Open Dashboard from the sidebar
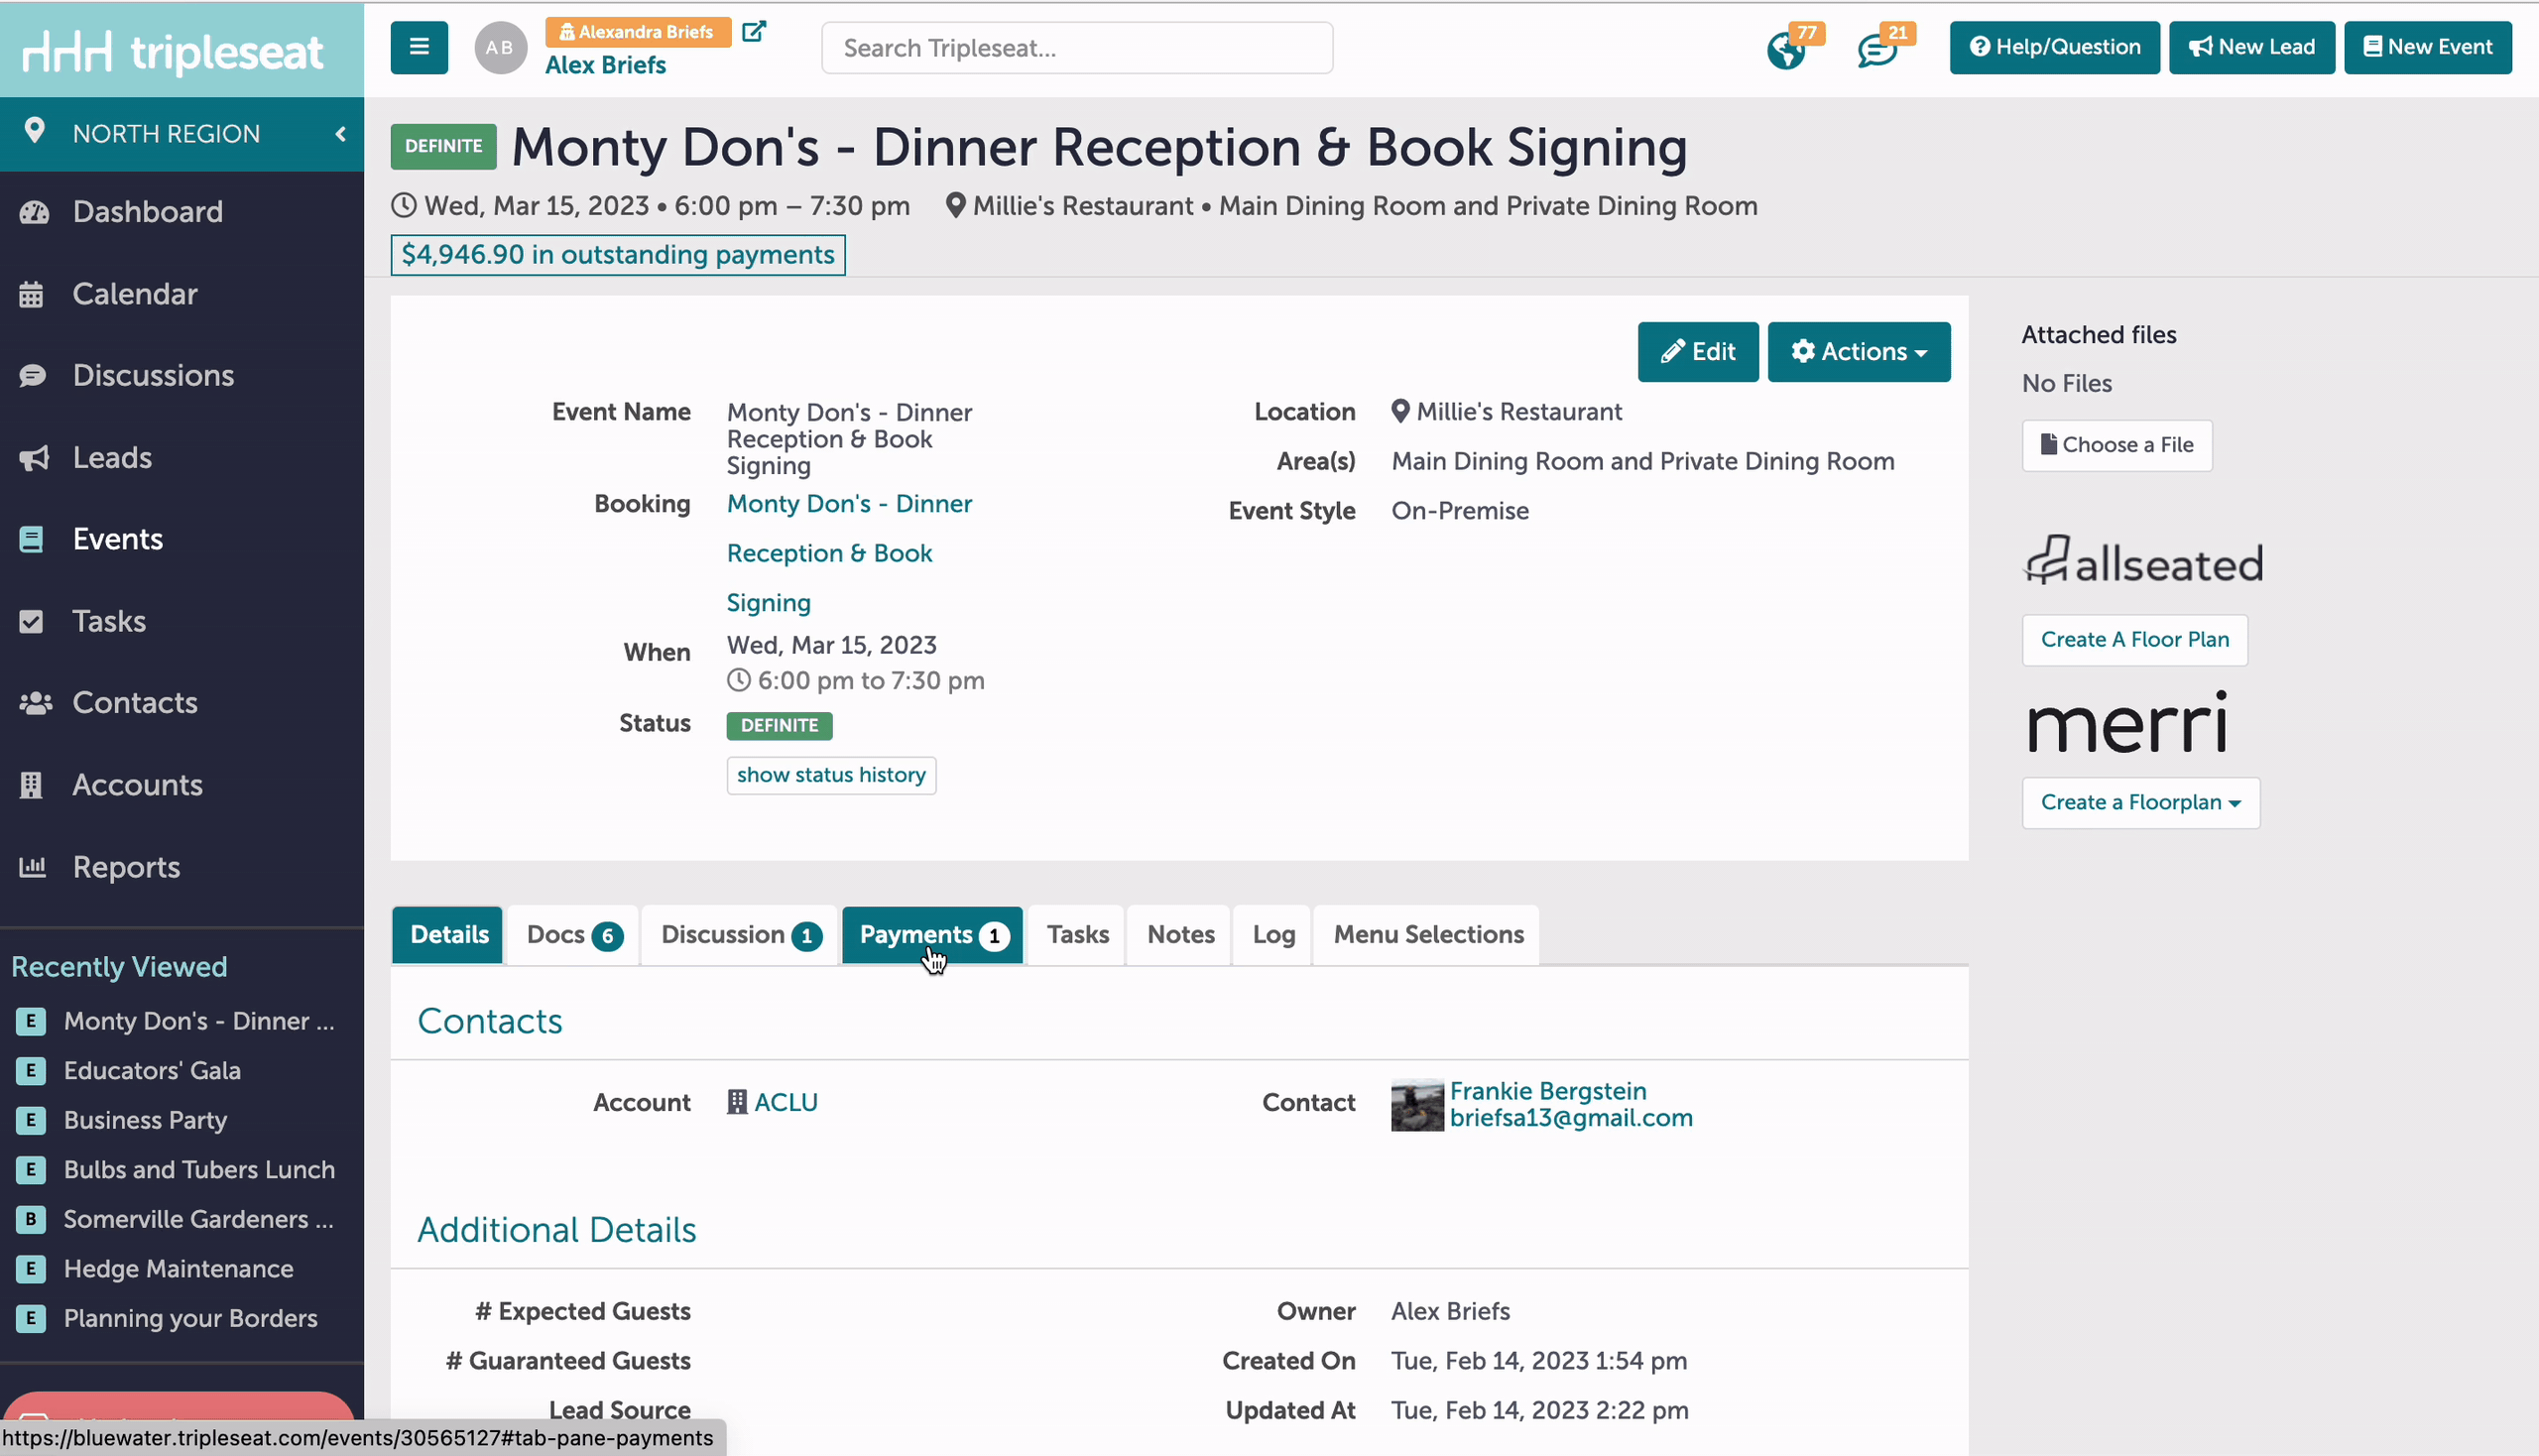This screenshot has height=1456, width=2539. coord(148,211)
